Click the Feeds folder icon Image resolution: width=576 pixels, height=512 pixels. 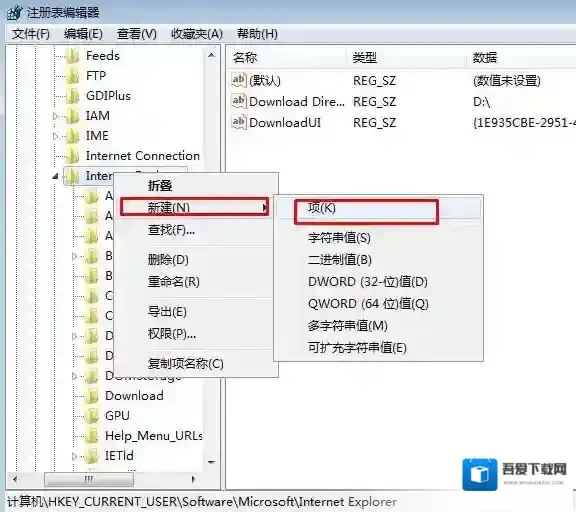pos(73,56)
